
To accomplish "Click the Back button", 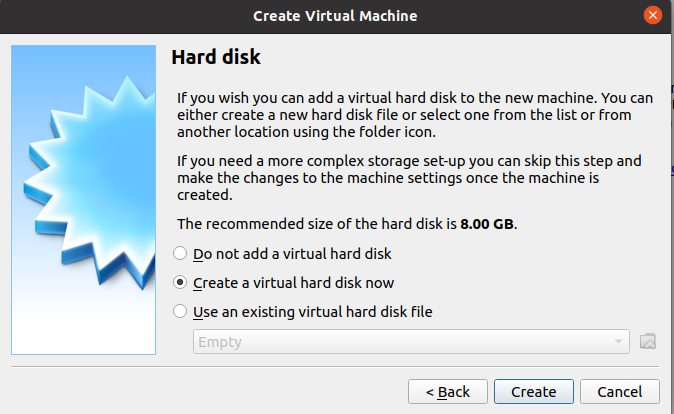I will click(x=447, y=391).
